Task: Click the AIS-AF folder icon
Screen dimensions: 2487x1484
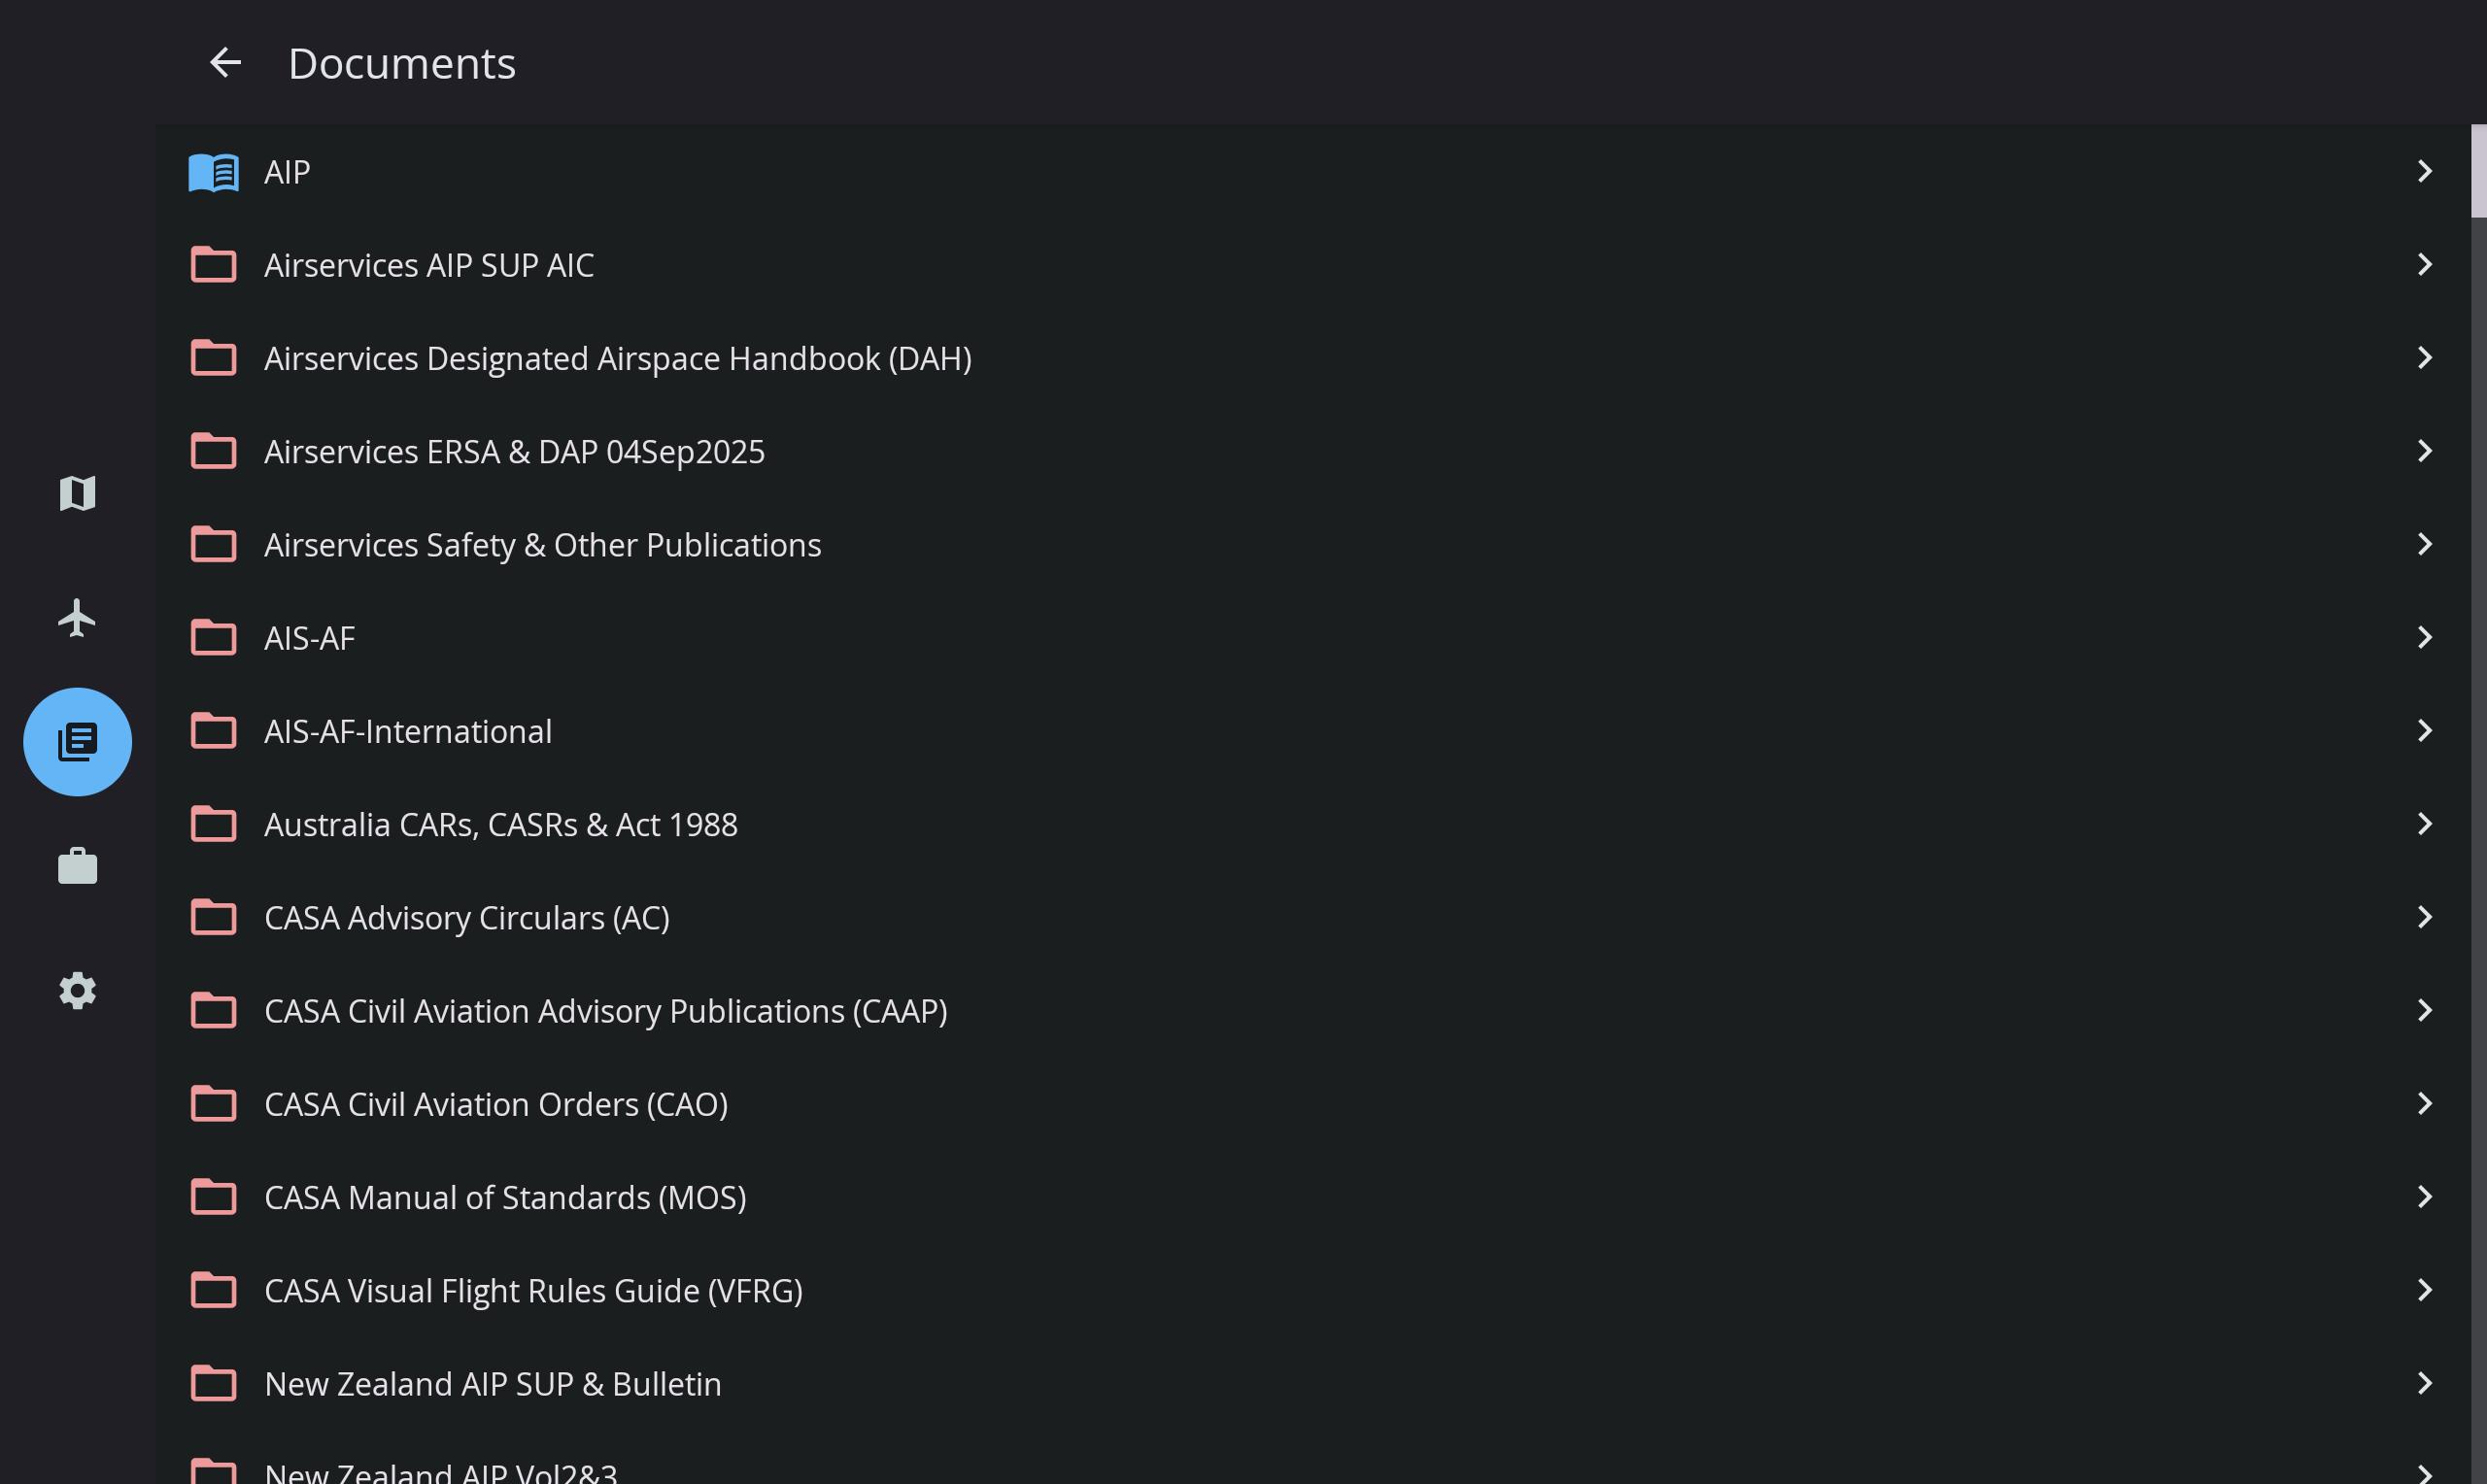Action: (213, 638)
